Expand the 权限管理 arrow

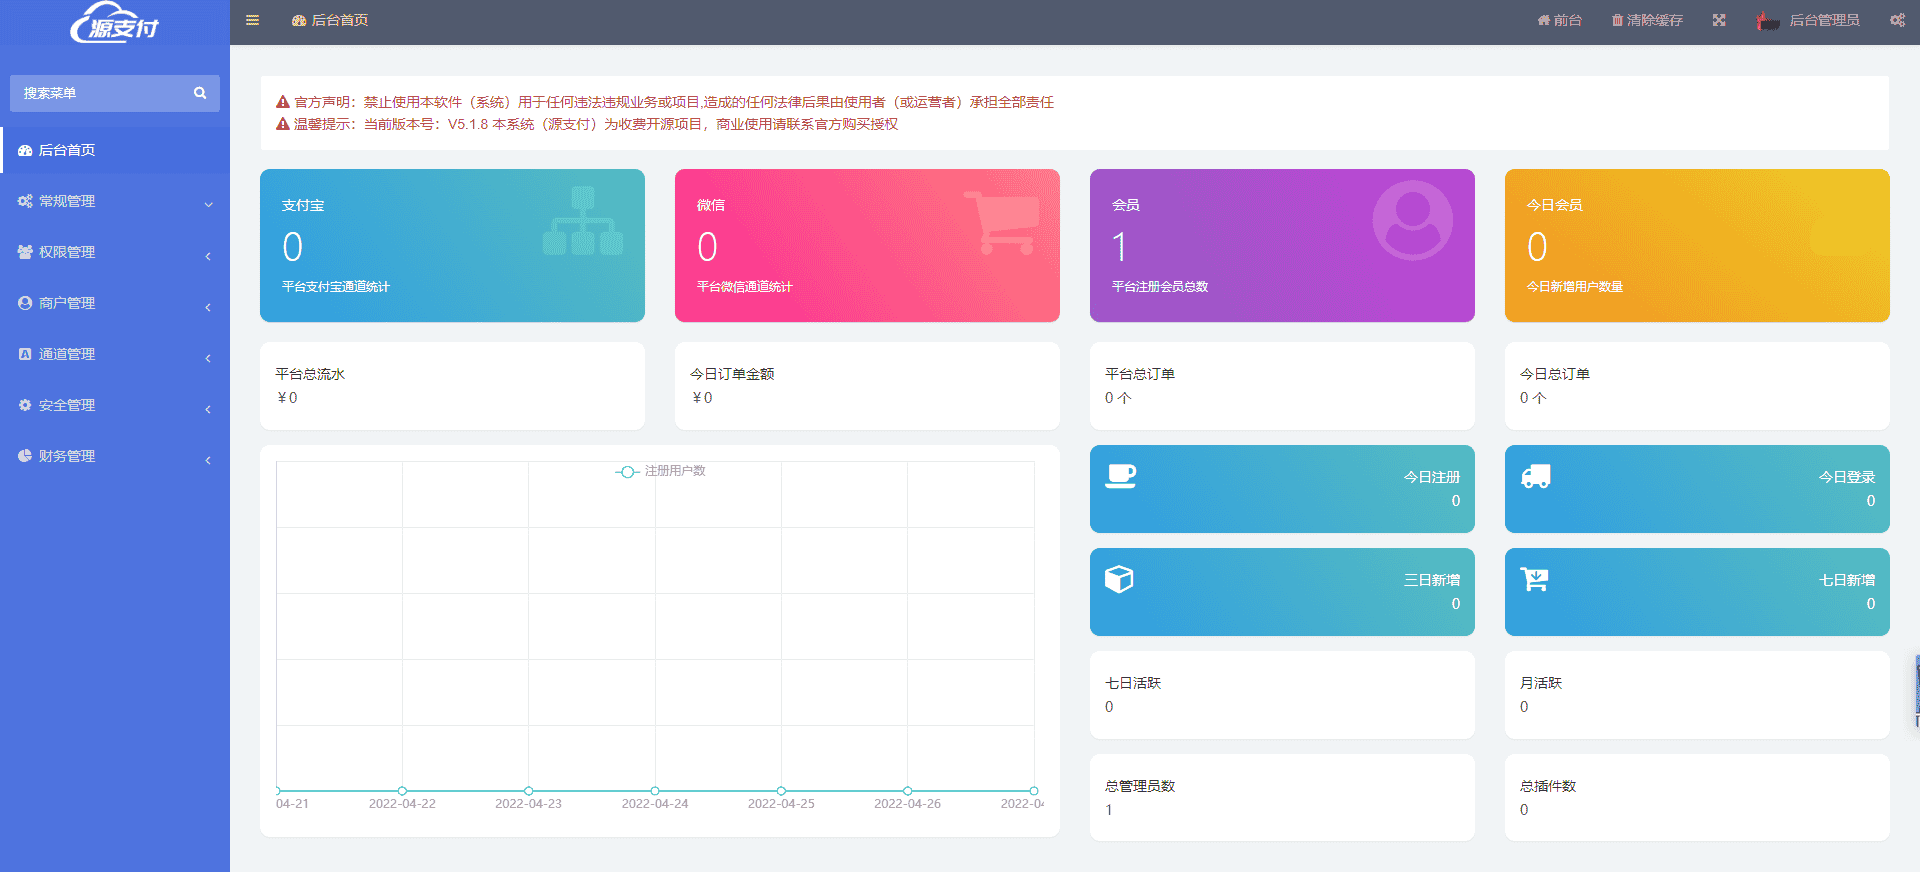coord(208,256)
